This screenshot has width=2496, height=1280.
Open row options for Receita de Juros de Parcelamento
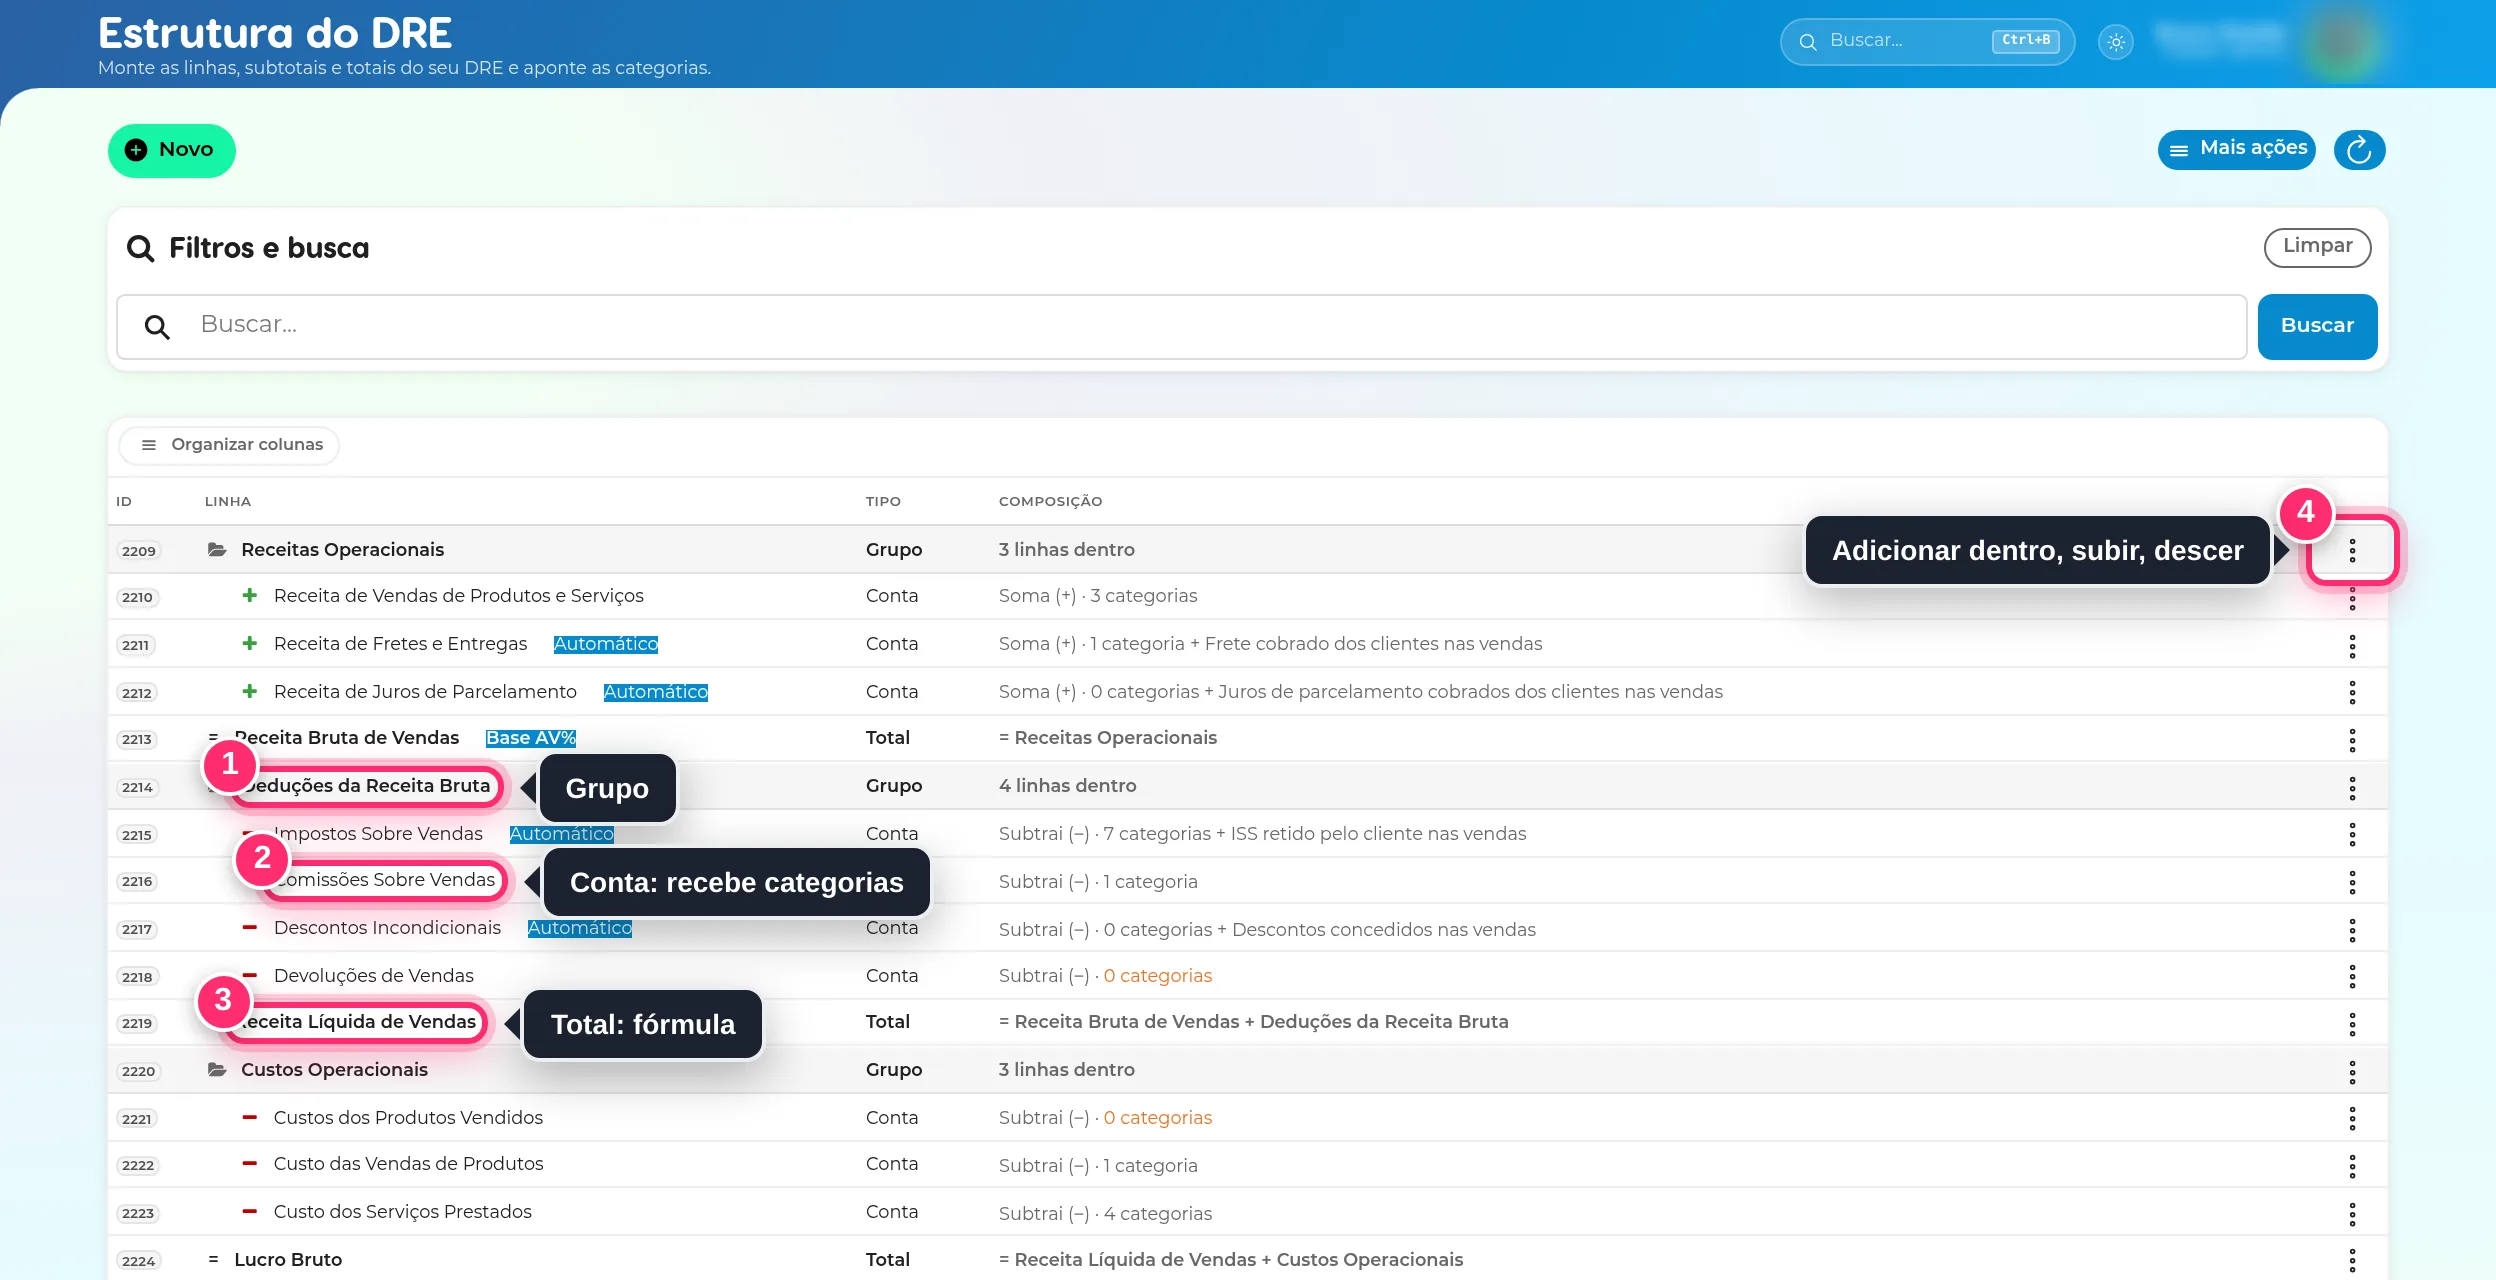[2352, 692]
